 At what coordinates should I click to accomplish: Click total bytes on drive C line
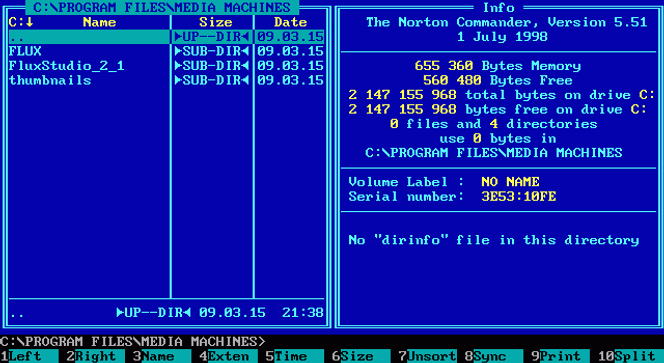click(x=502, y=94)
